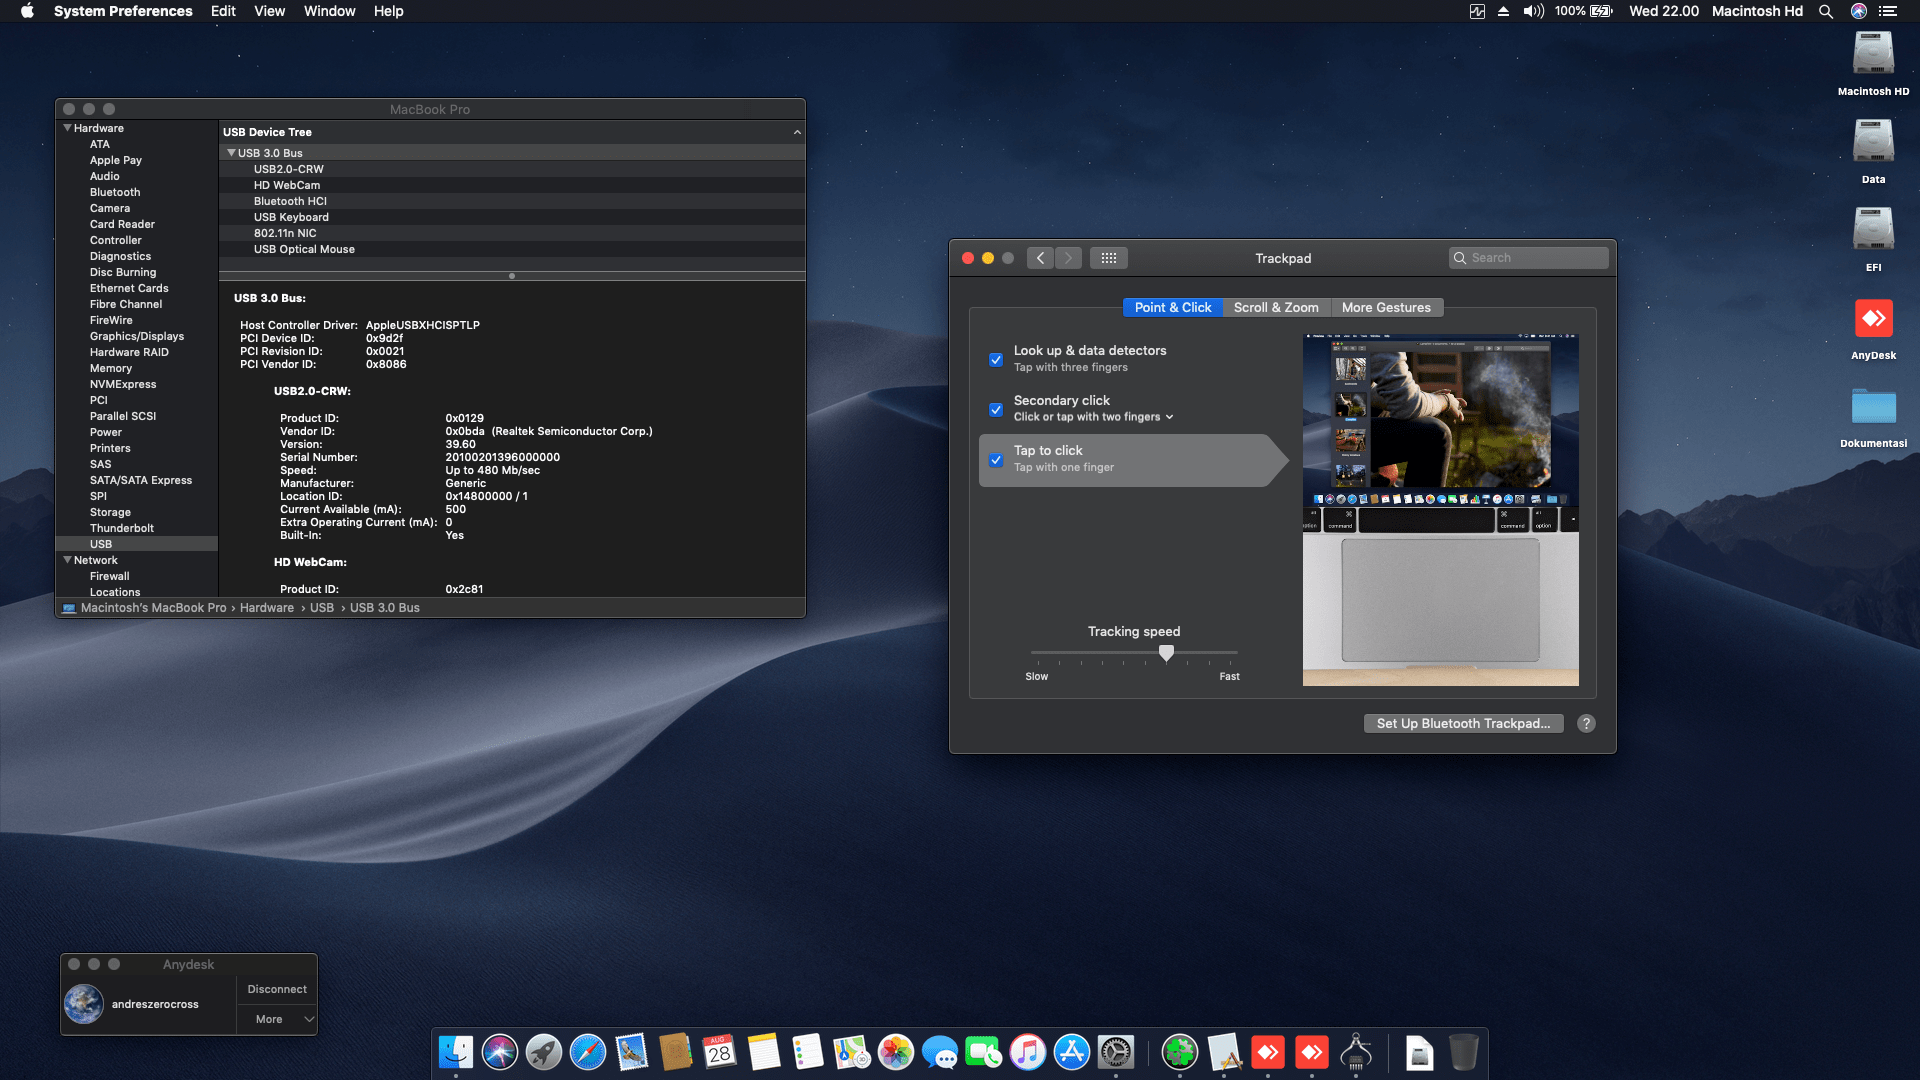1920x1080 pixels.
Task: Open the Edit menu
Action: coord(223,11)
